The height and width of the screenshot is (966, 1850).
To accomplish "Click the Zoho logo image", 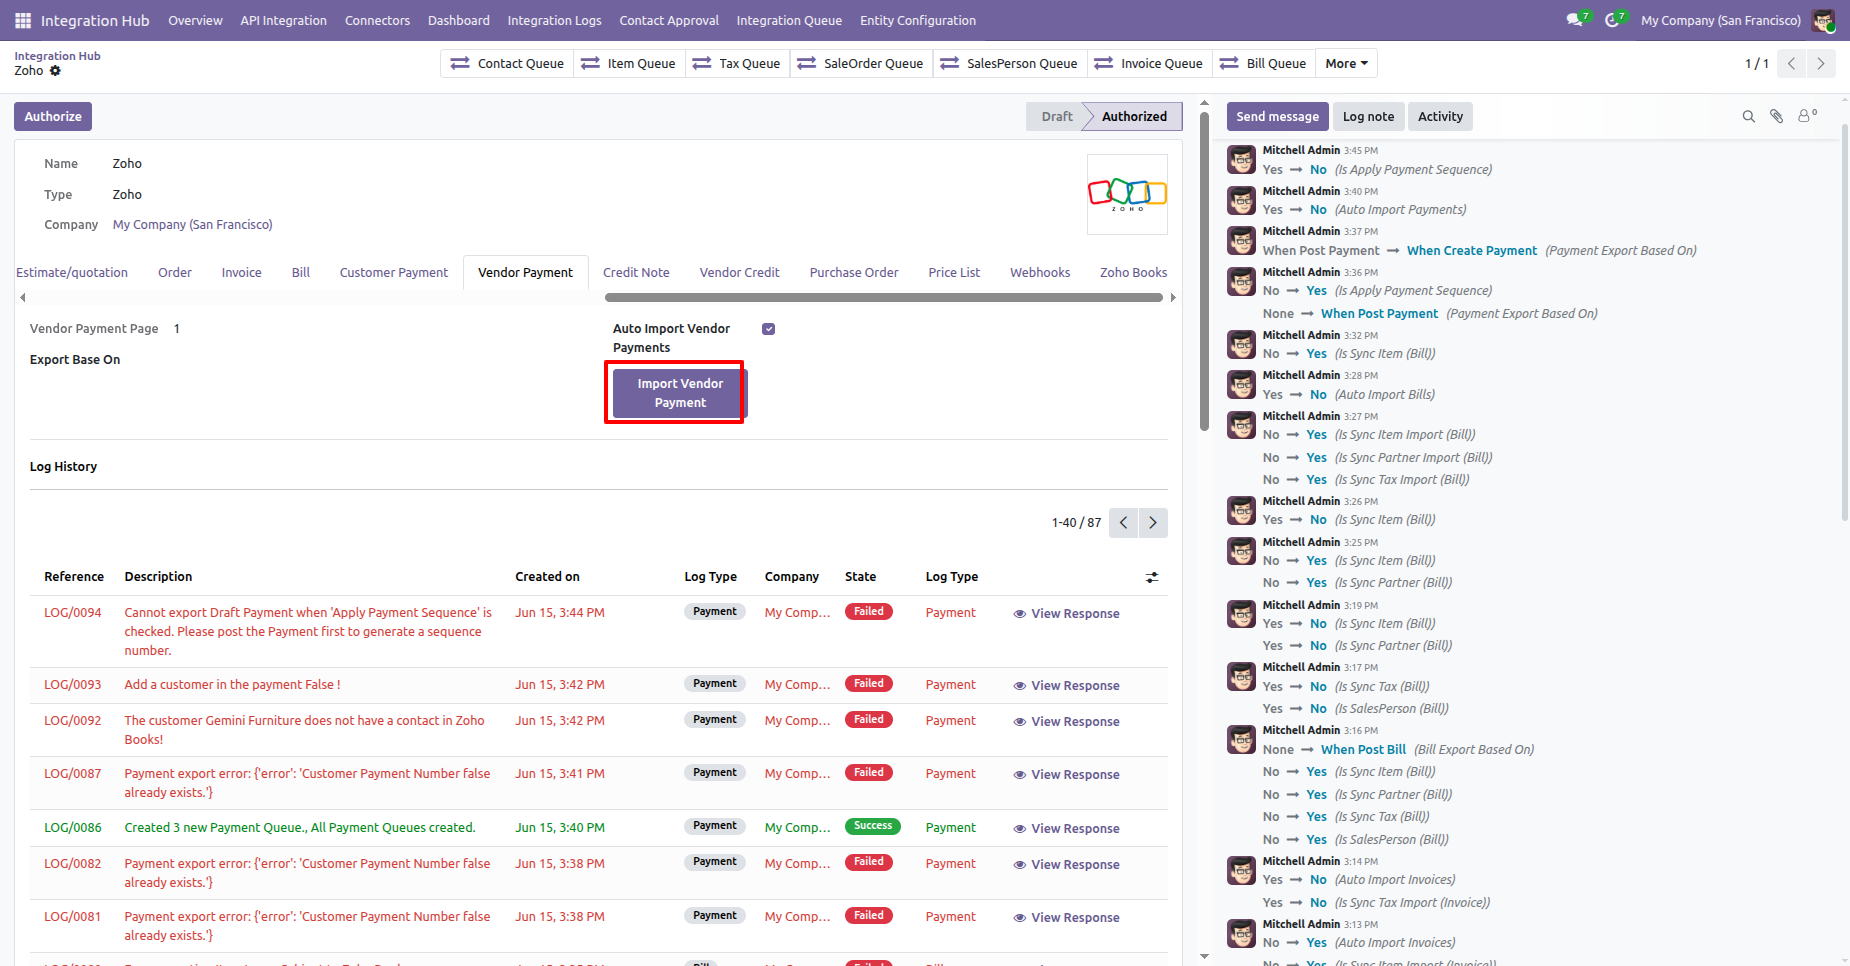I will (x=1127, y=194).
